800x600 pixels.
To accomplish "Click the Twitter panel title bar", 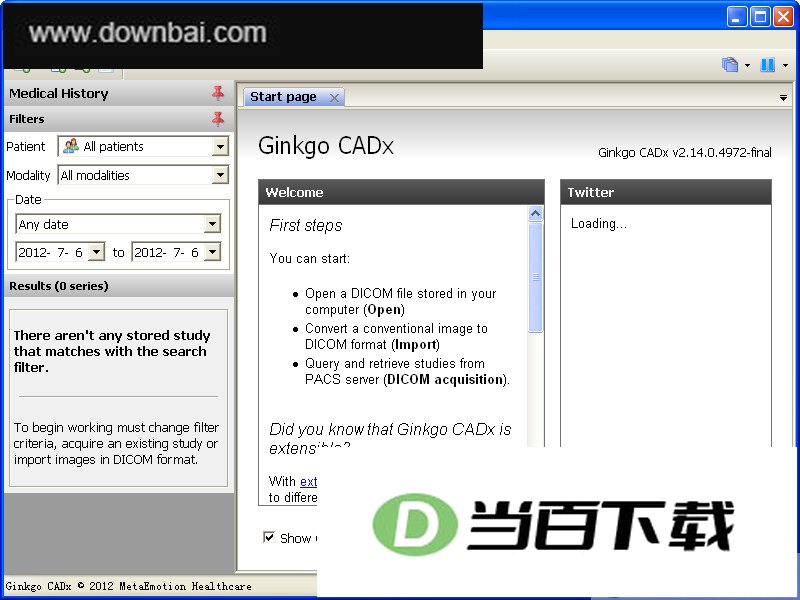I will (x=666, y=192).
